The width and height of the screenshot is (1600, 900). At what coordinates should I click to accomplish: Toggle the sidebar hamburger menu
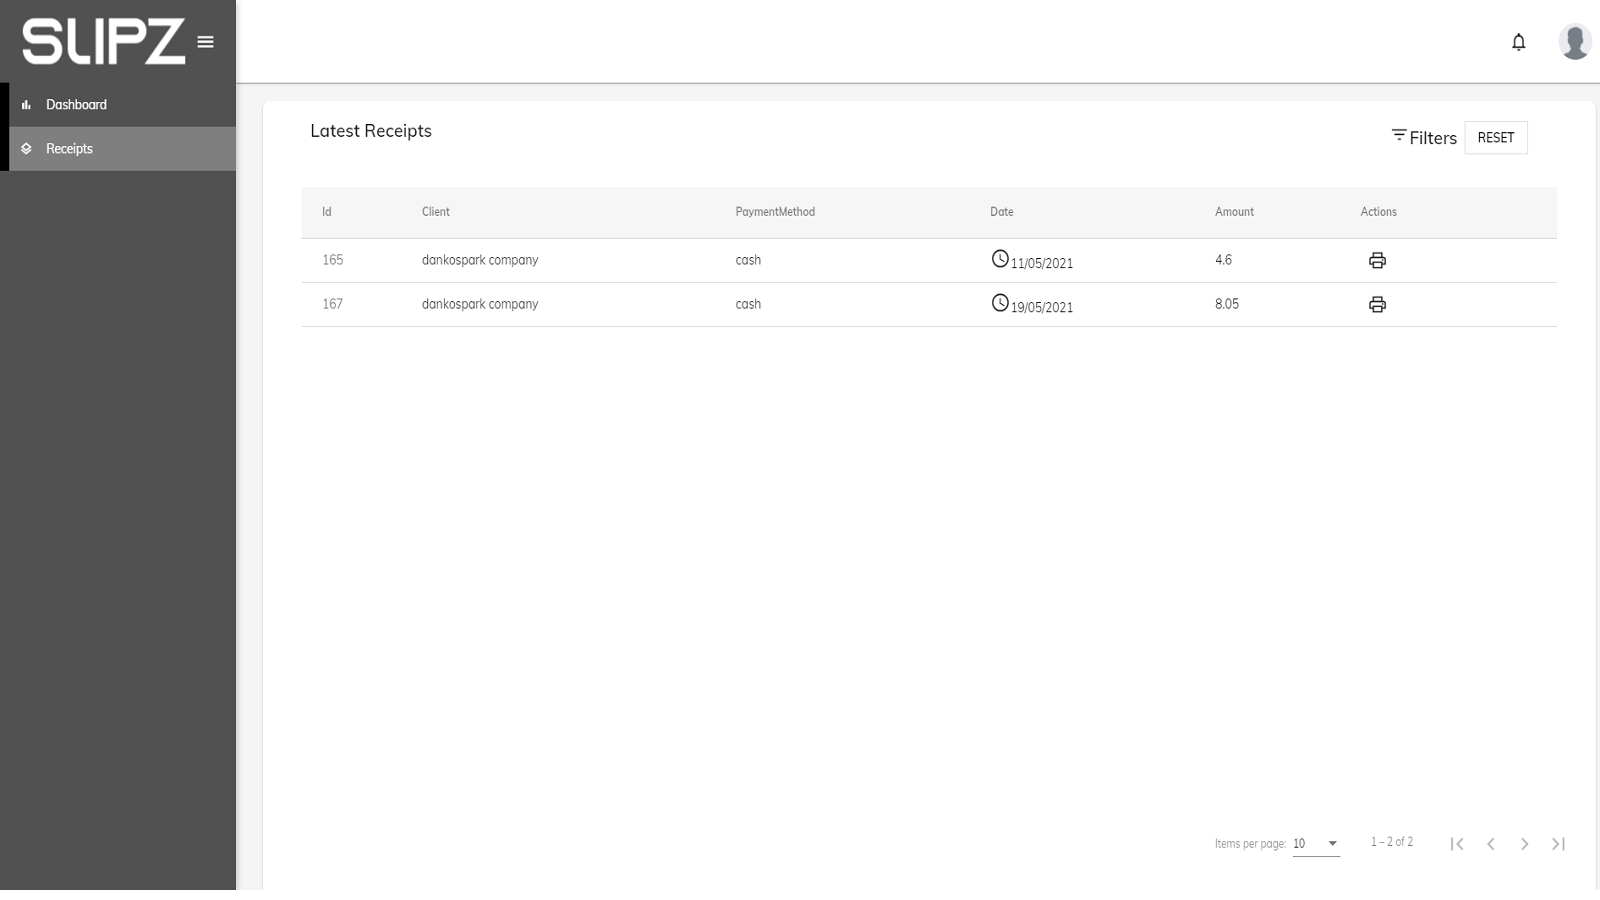click(x=205, y=42)
